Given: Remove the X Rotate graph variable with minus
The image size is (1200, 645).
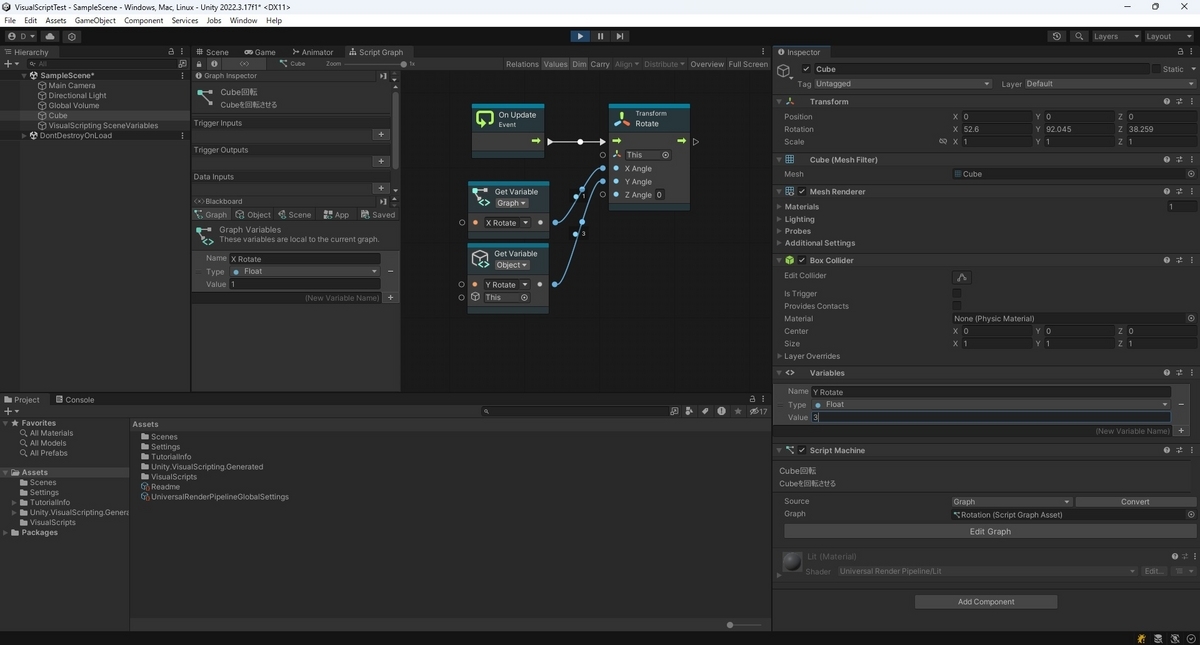Looking at the screenshot, I should click(390, 271).
